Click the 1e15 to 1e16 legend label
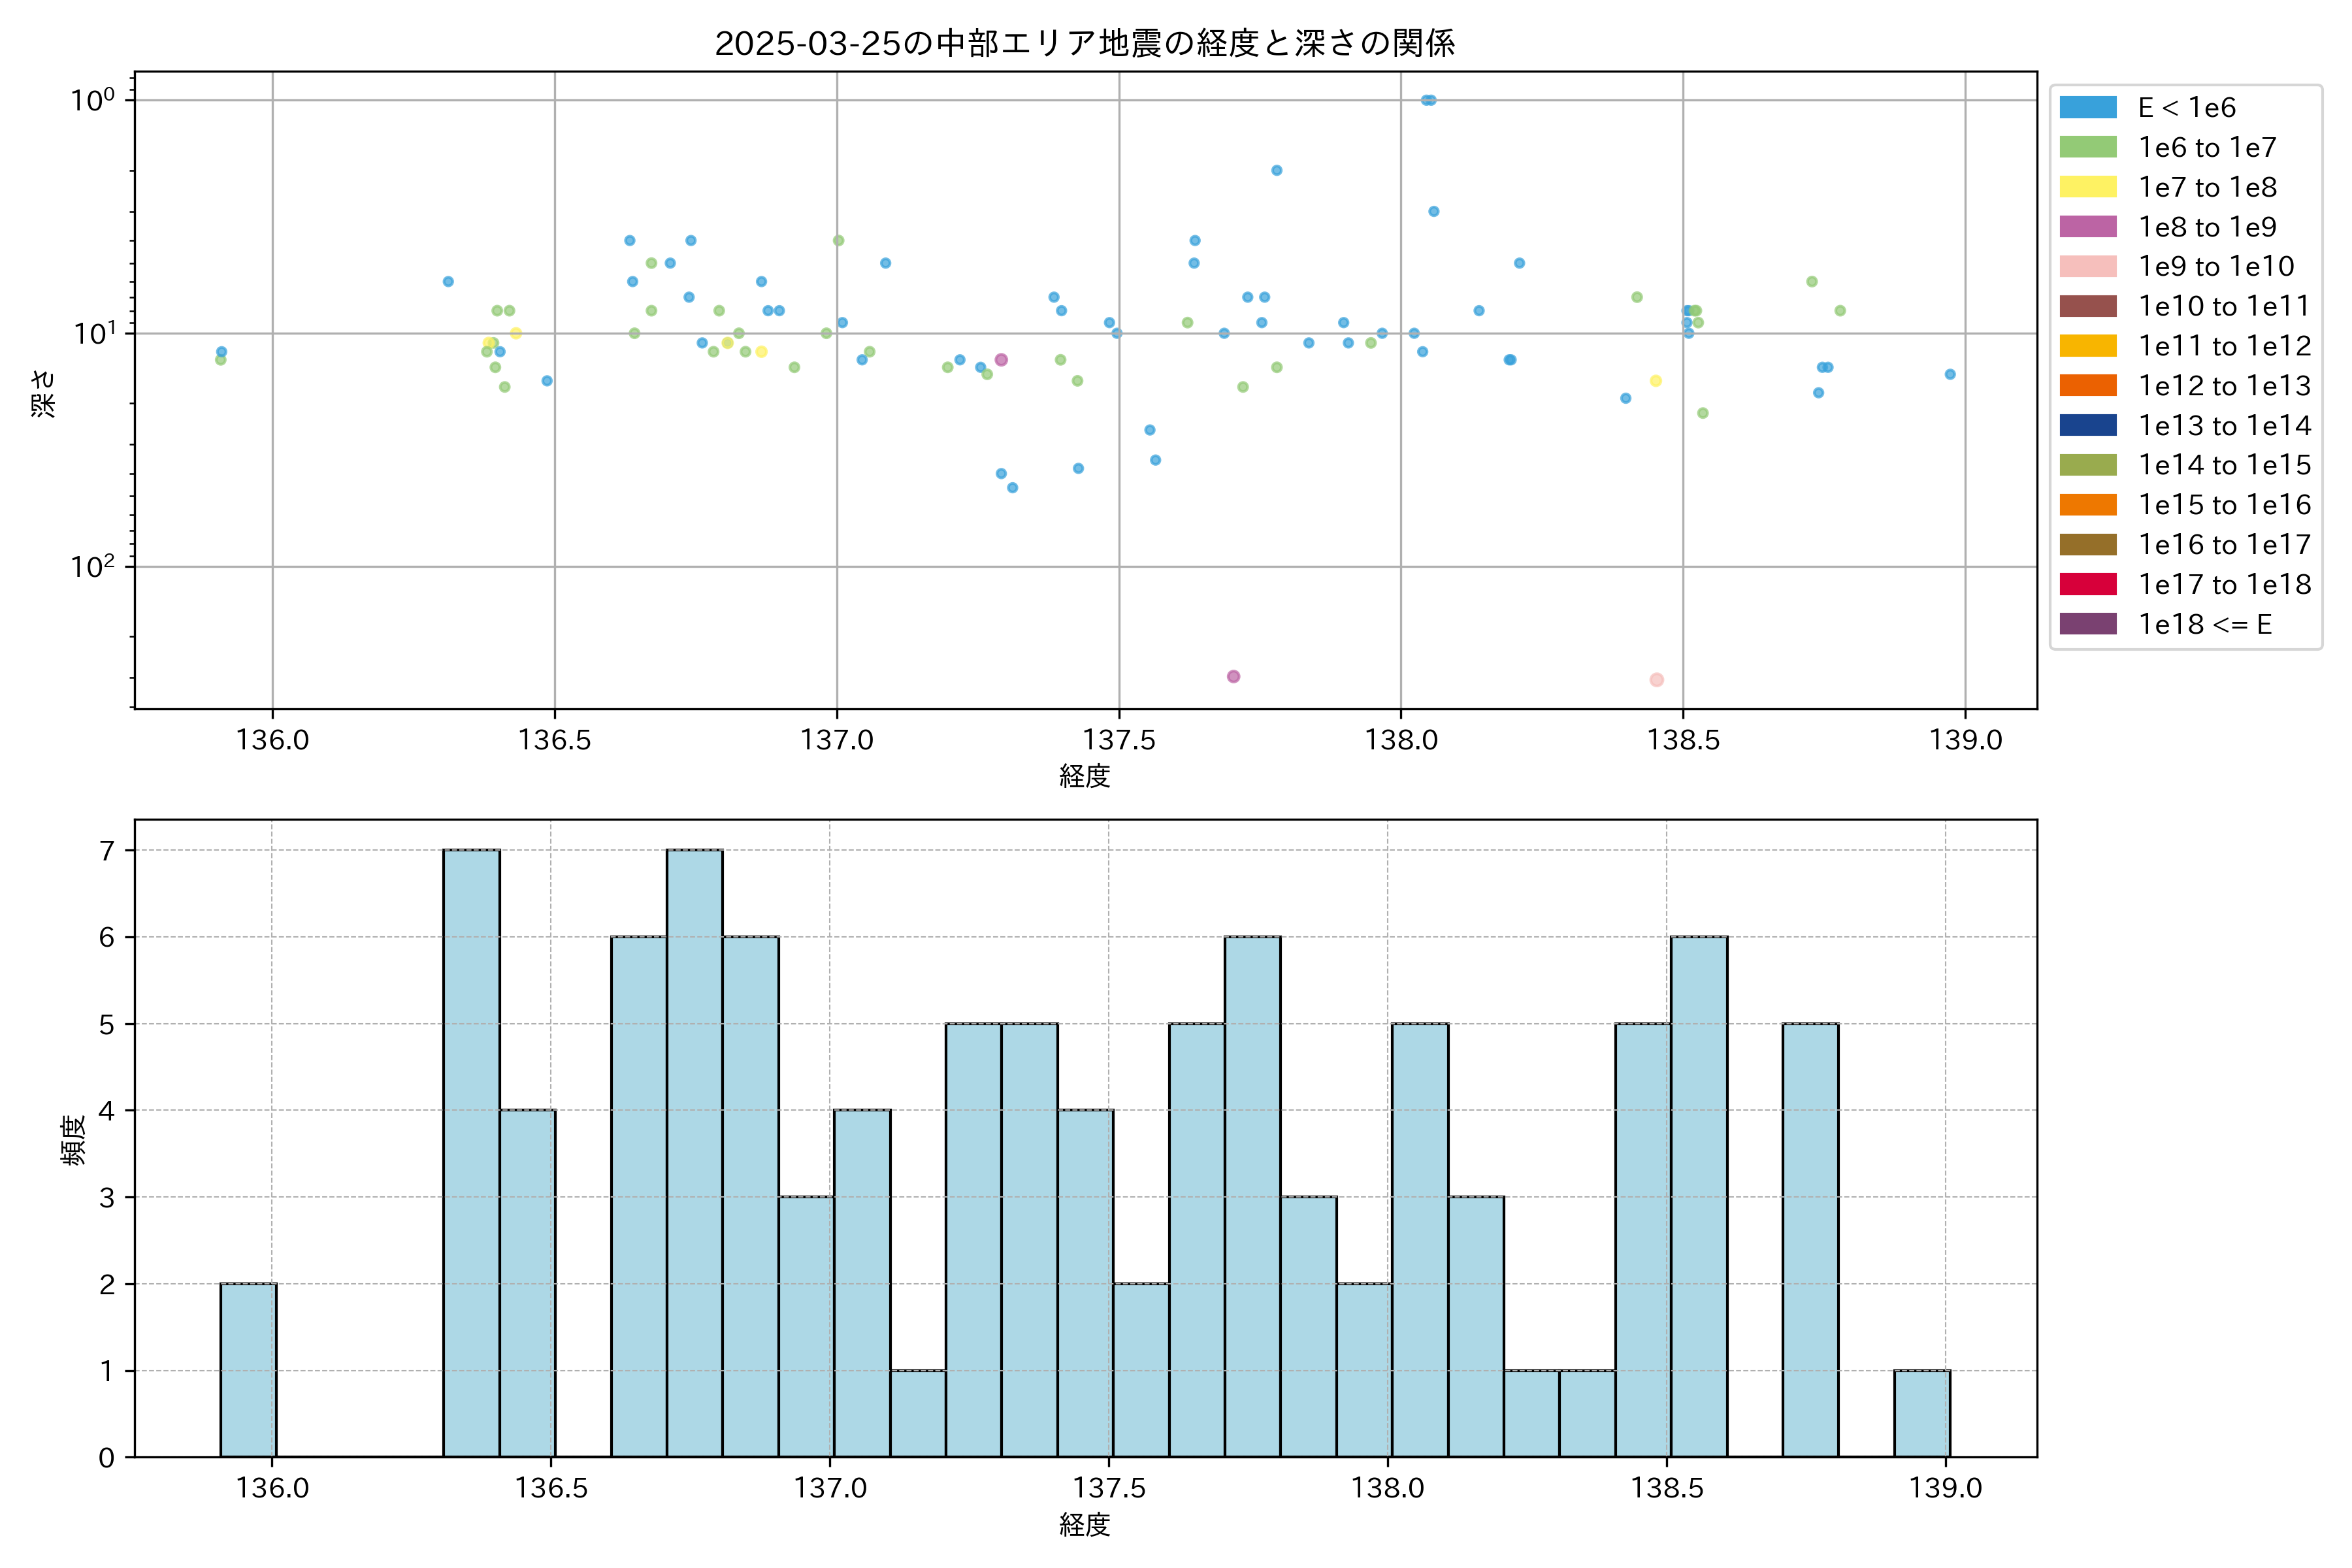This screenshot has width=2352, height=1568. [2224, 505]
